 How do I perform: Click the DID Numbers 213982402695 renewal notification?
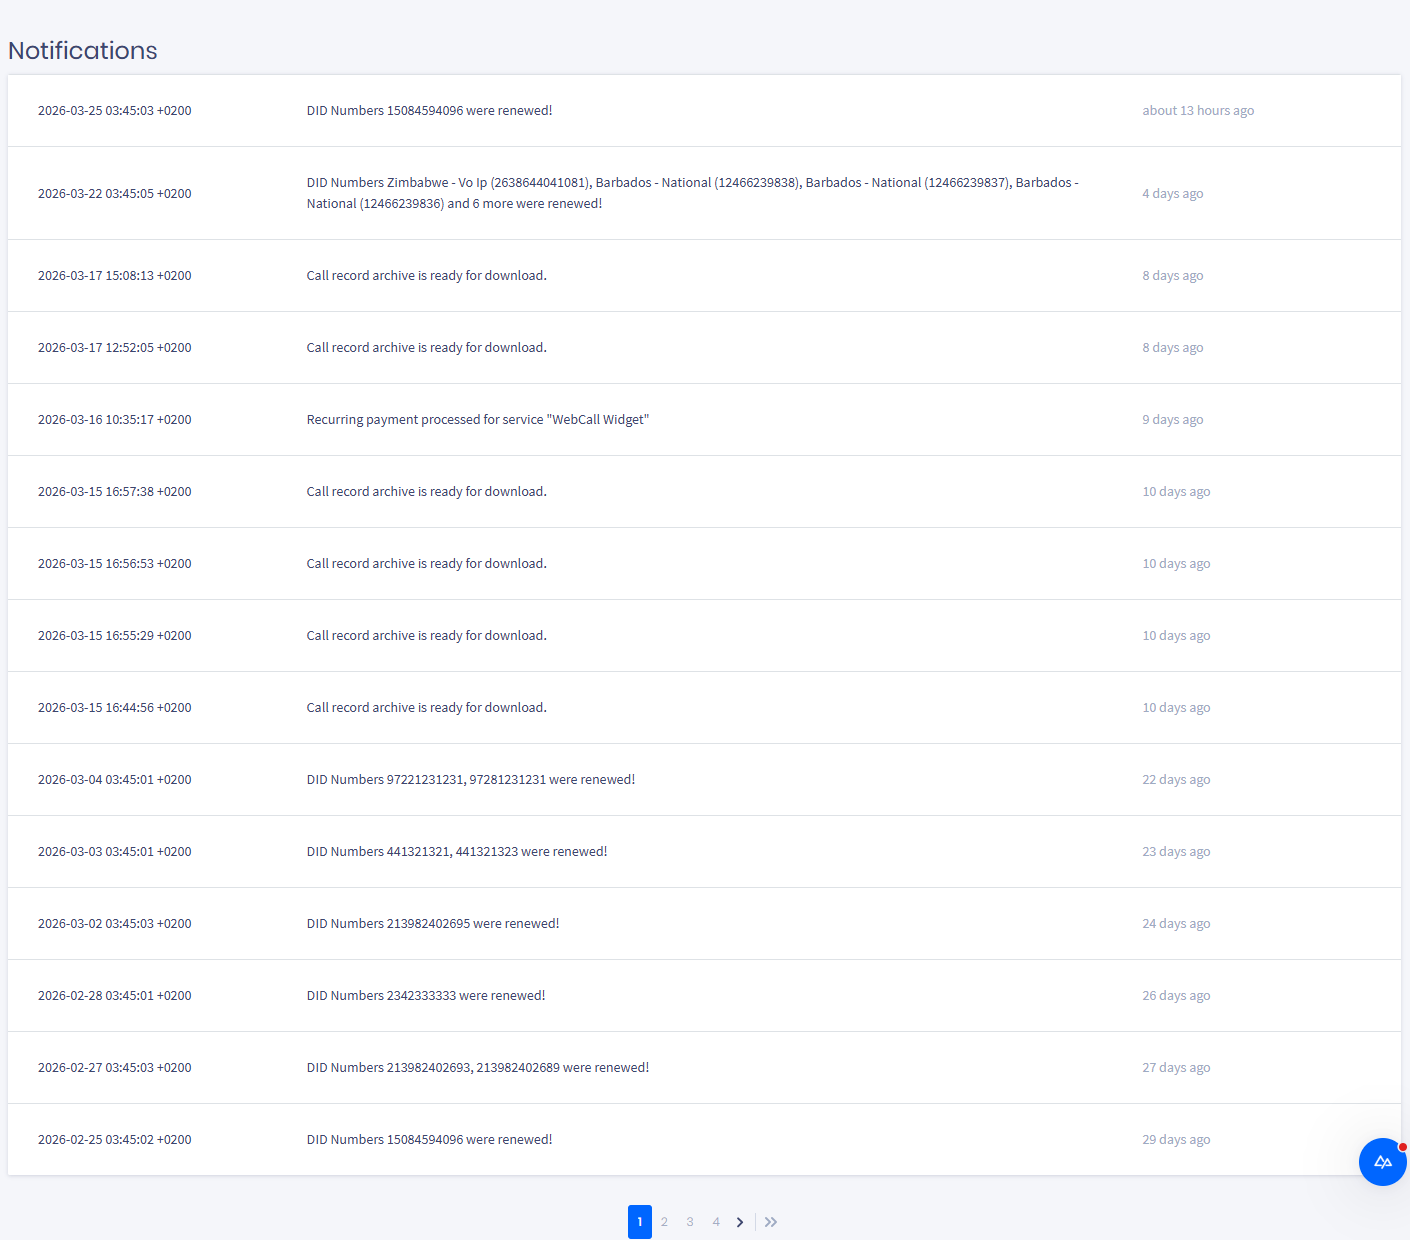coord(432,923)
